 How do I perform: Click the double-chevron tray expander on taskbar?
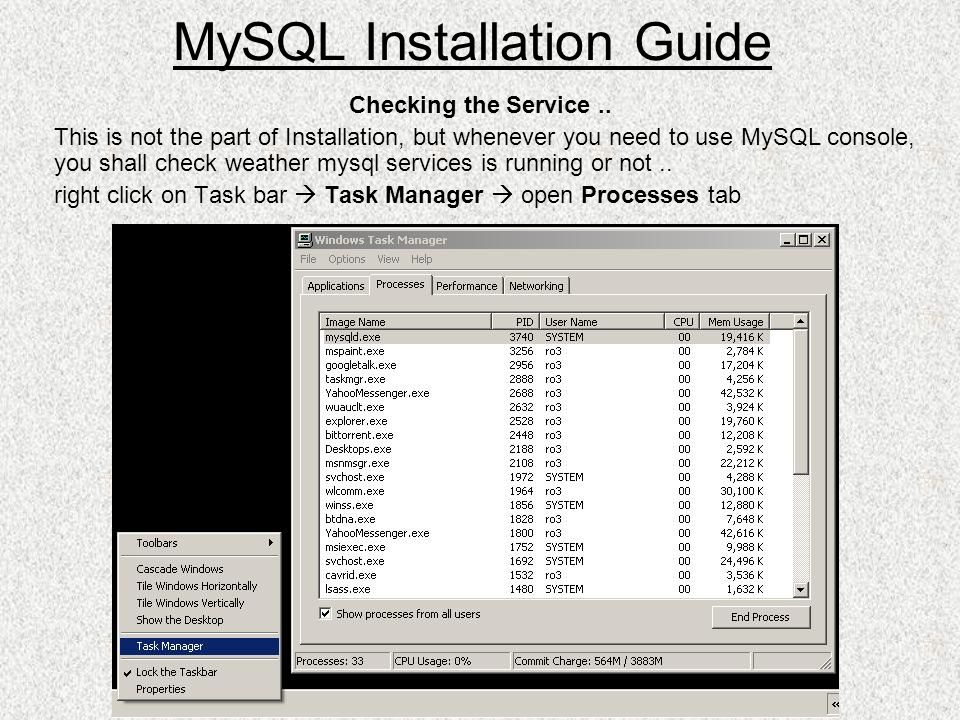(x=834, y=704)
